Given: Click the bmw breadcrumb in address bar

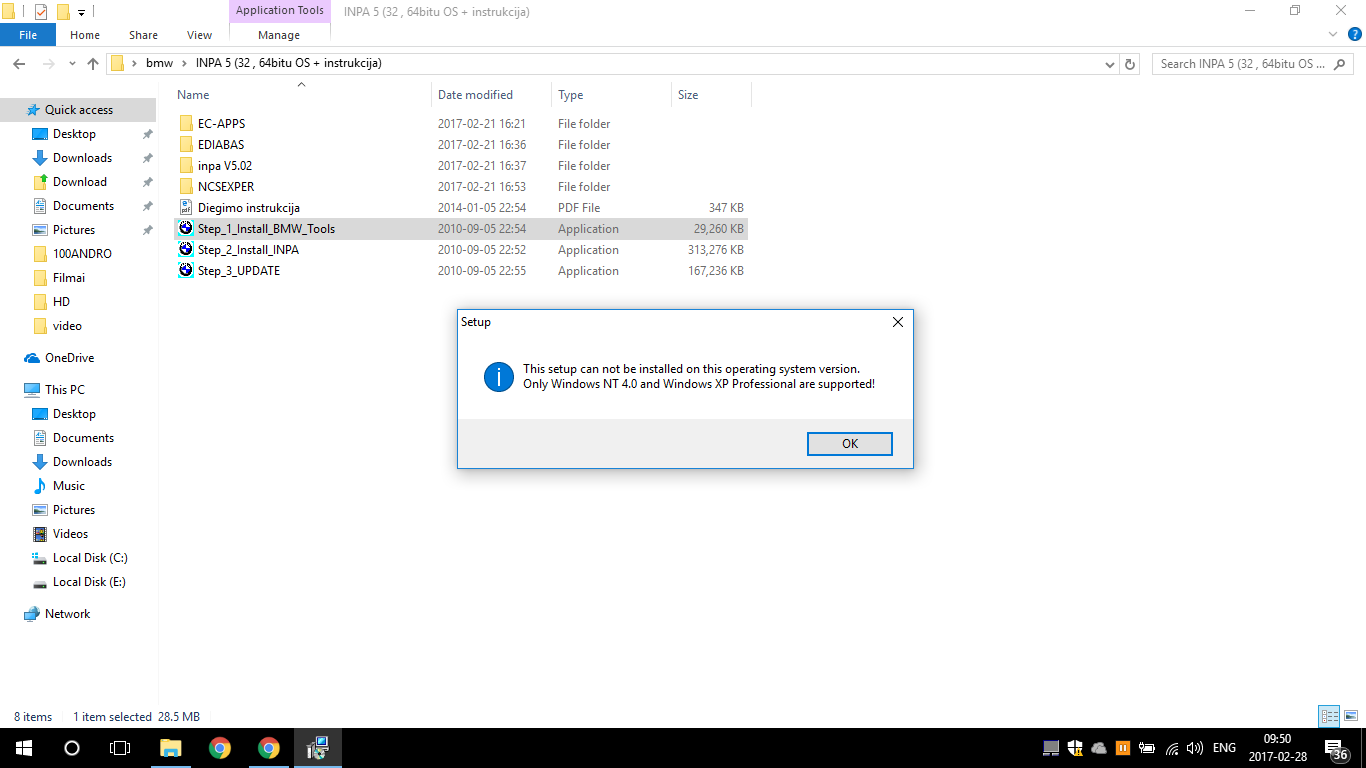Looking at the screenshot, I should (x=159, y=63).
